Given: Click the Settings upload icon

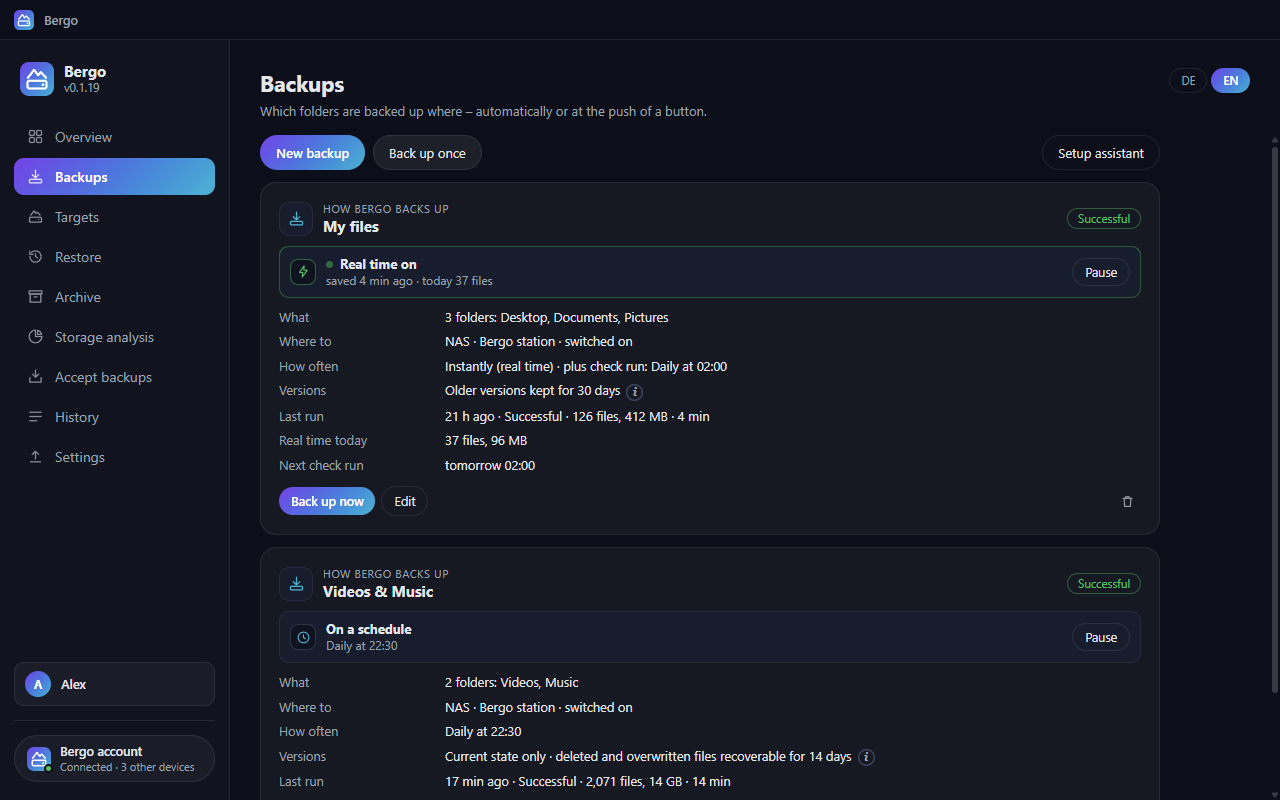Looking at the screenshot, I should 35,457.
